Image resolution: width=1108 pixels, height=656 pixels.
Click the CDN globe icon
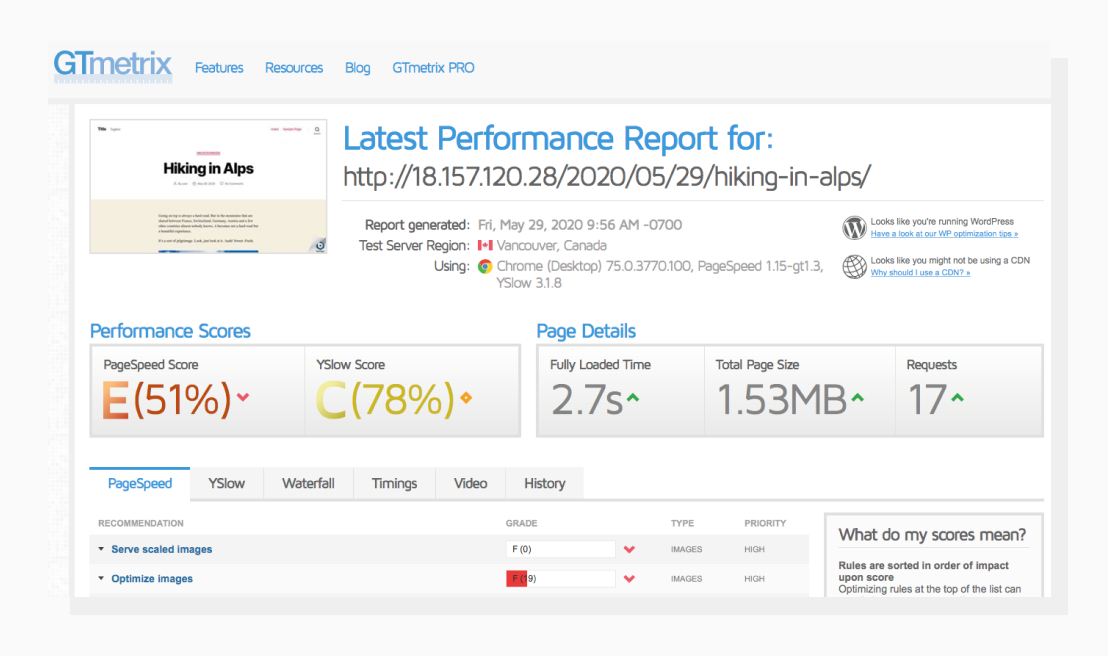click(x=853, y=267)
